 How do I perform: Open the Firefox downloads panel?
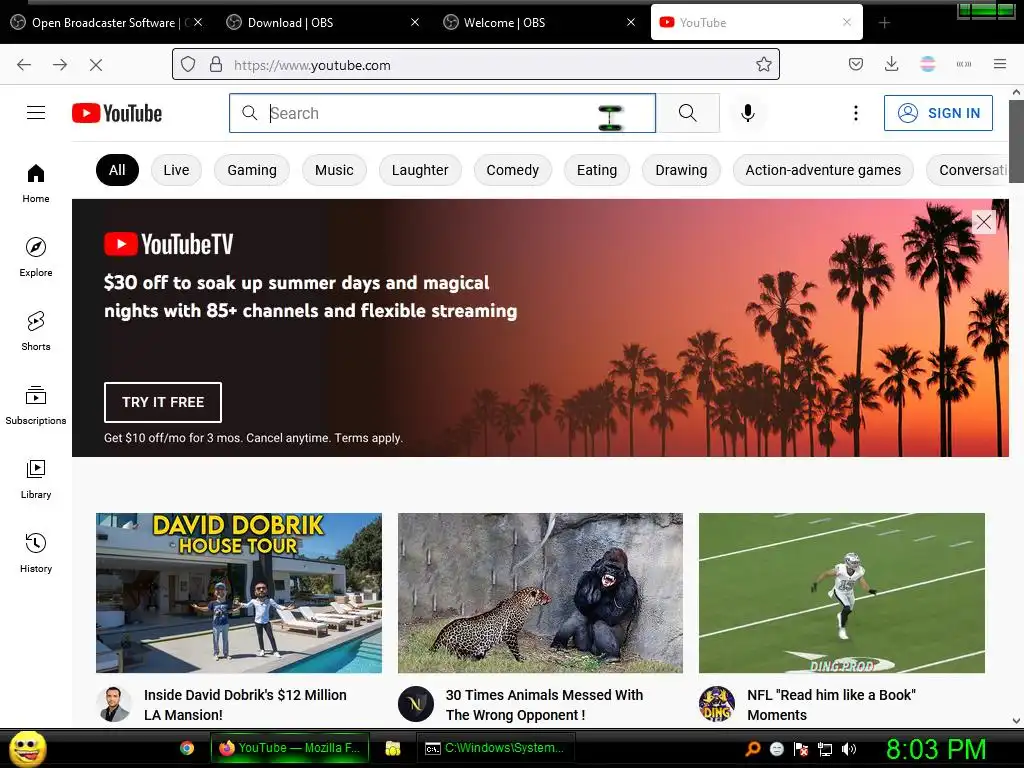tap(891, 64)
